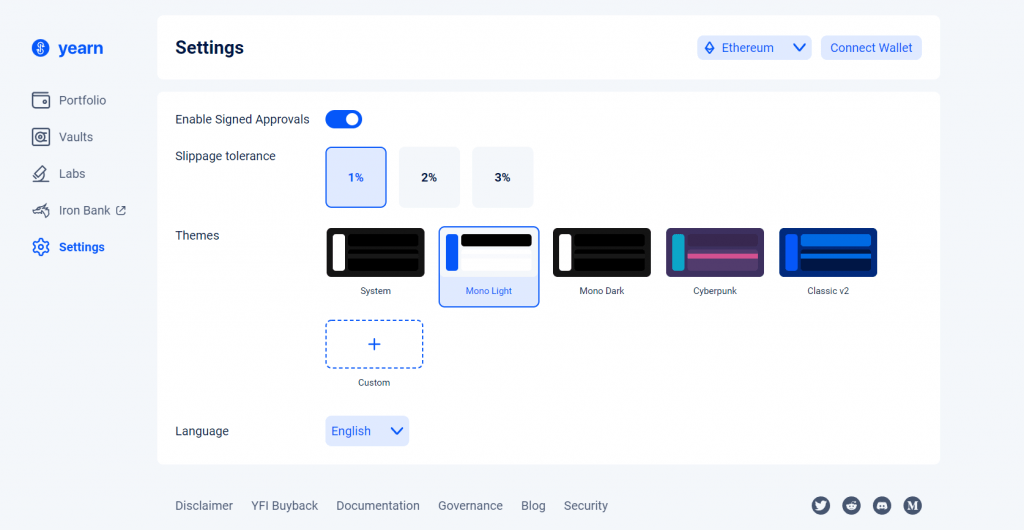Choose the Cyberpunk theme swatch

click(x=715, y=252)
